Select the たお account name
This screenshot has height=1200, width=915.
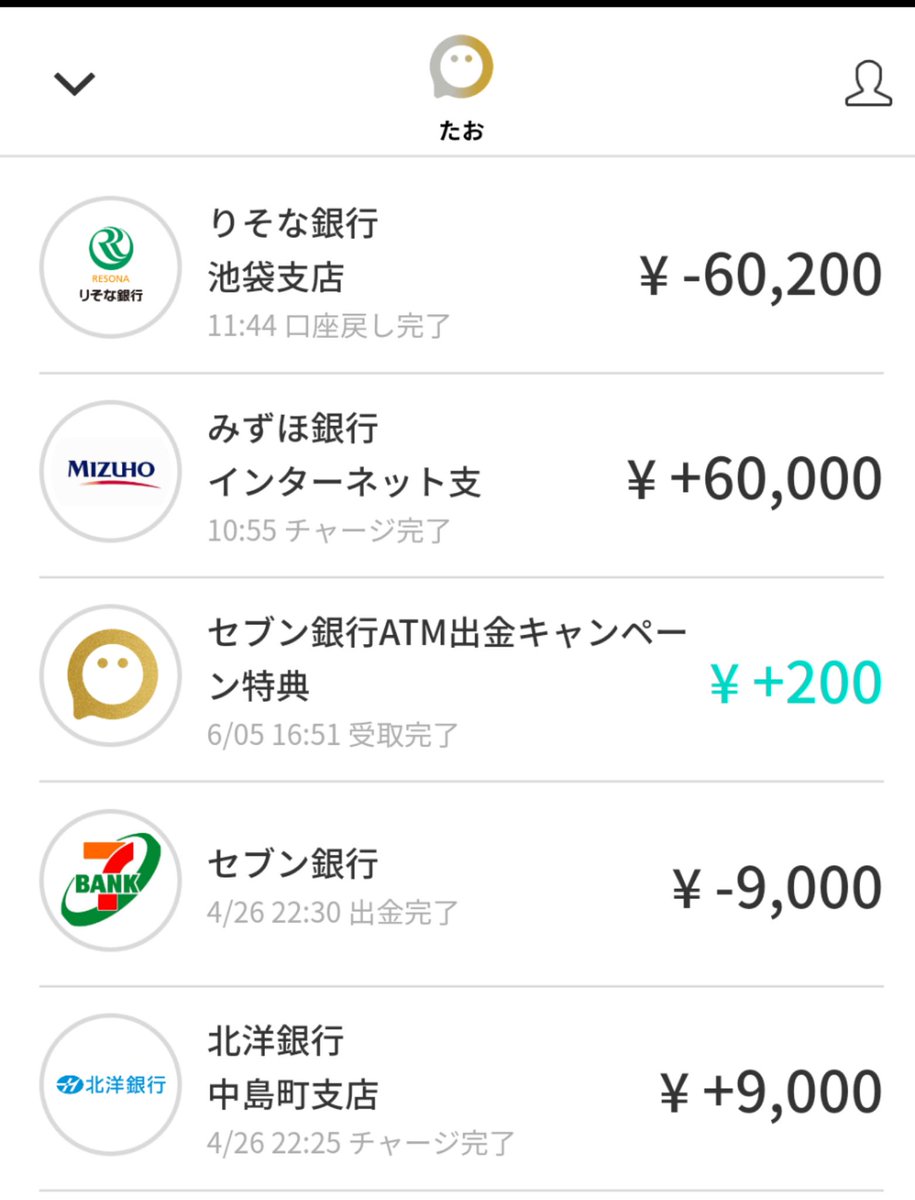pyautogui.click(x=461, y=131)
